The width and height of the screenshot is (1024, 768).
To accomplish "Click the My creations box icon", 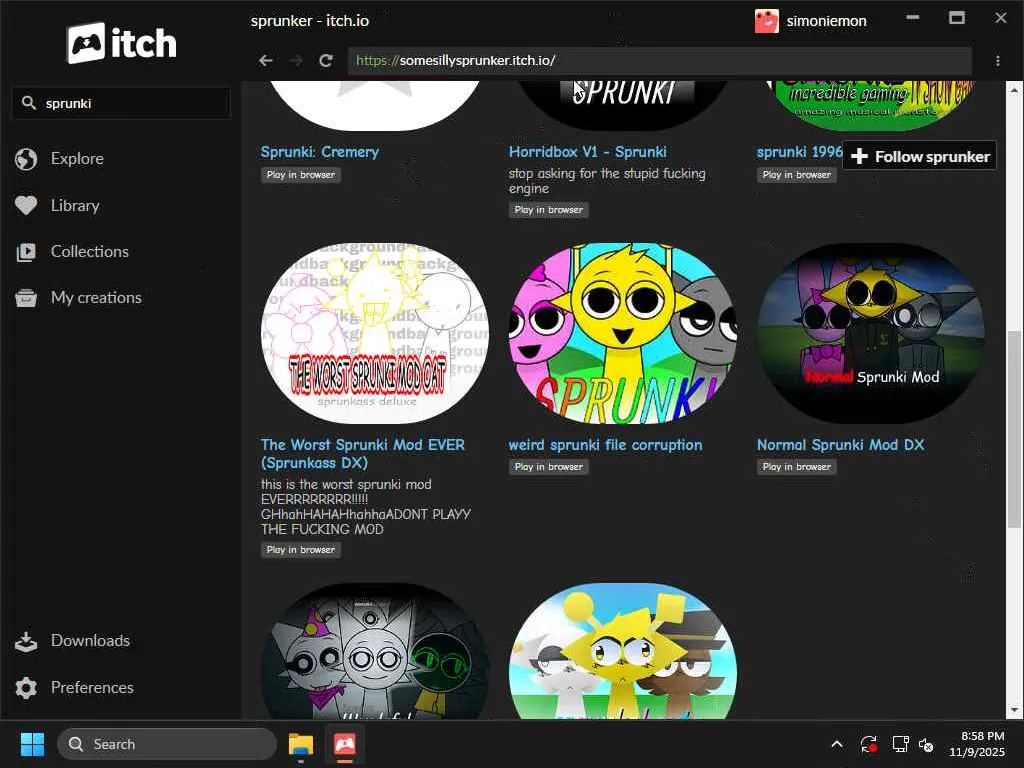I will pyautogui.click(x=26, y=298).
